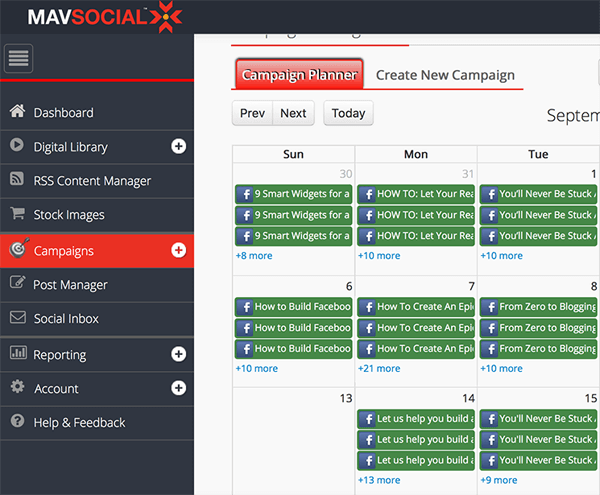
Task: Open first 'HOW TO: Let Your' post
Action: [416, 194]
